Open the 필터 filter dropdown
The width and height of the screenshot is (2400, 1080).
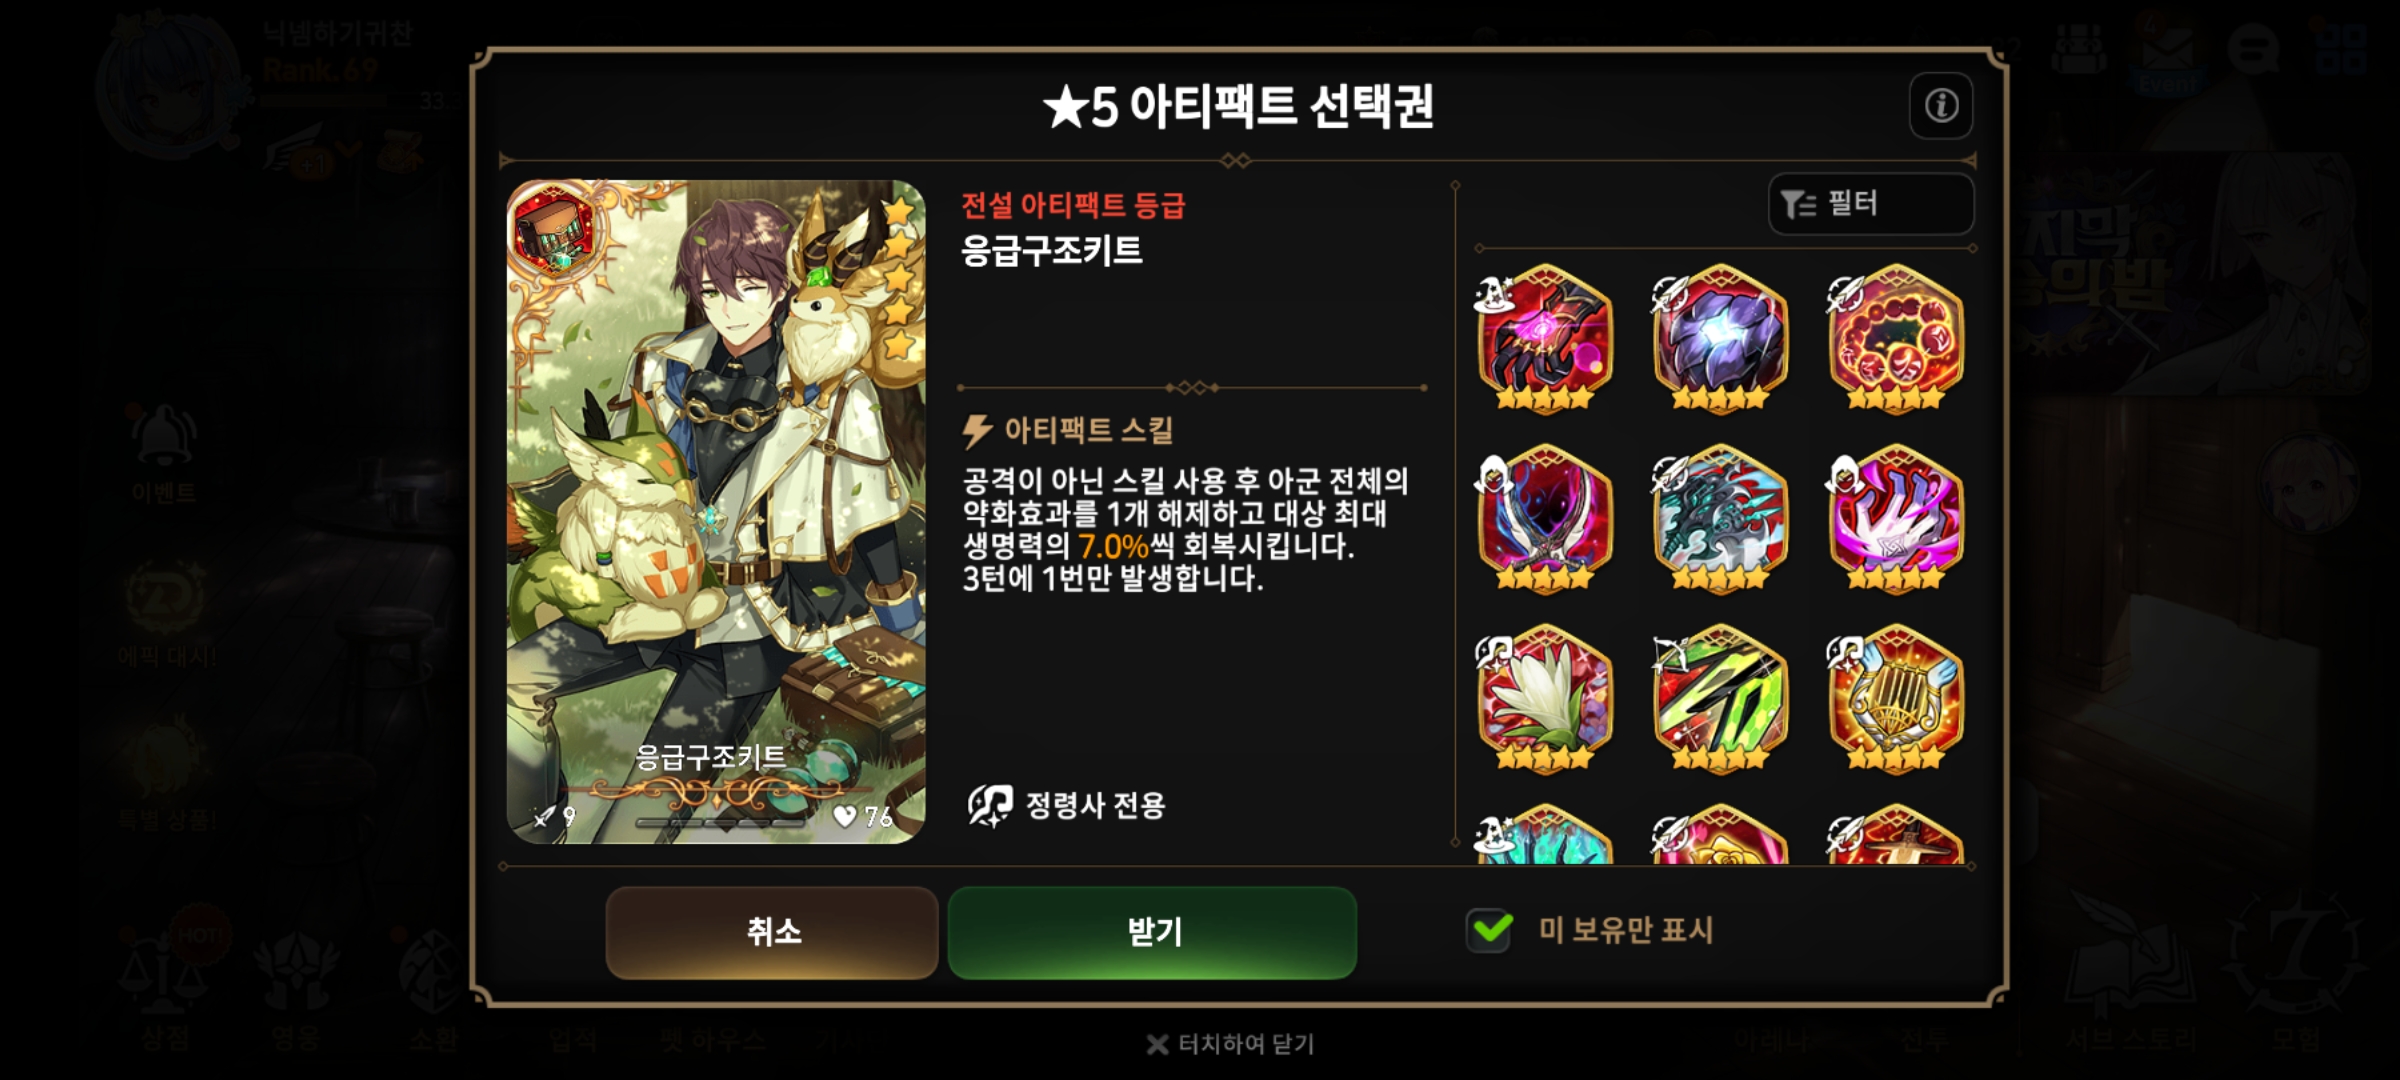click(x=1871, y=204)
